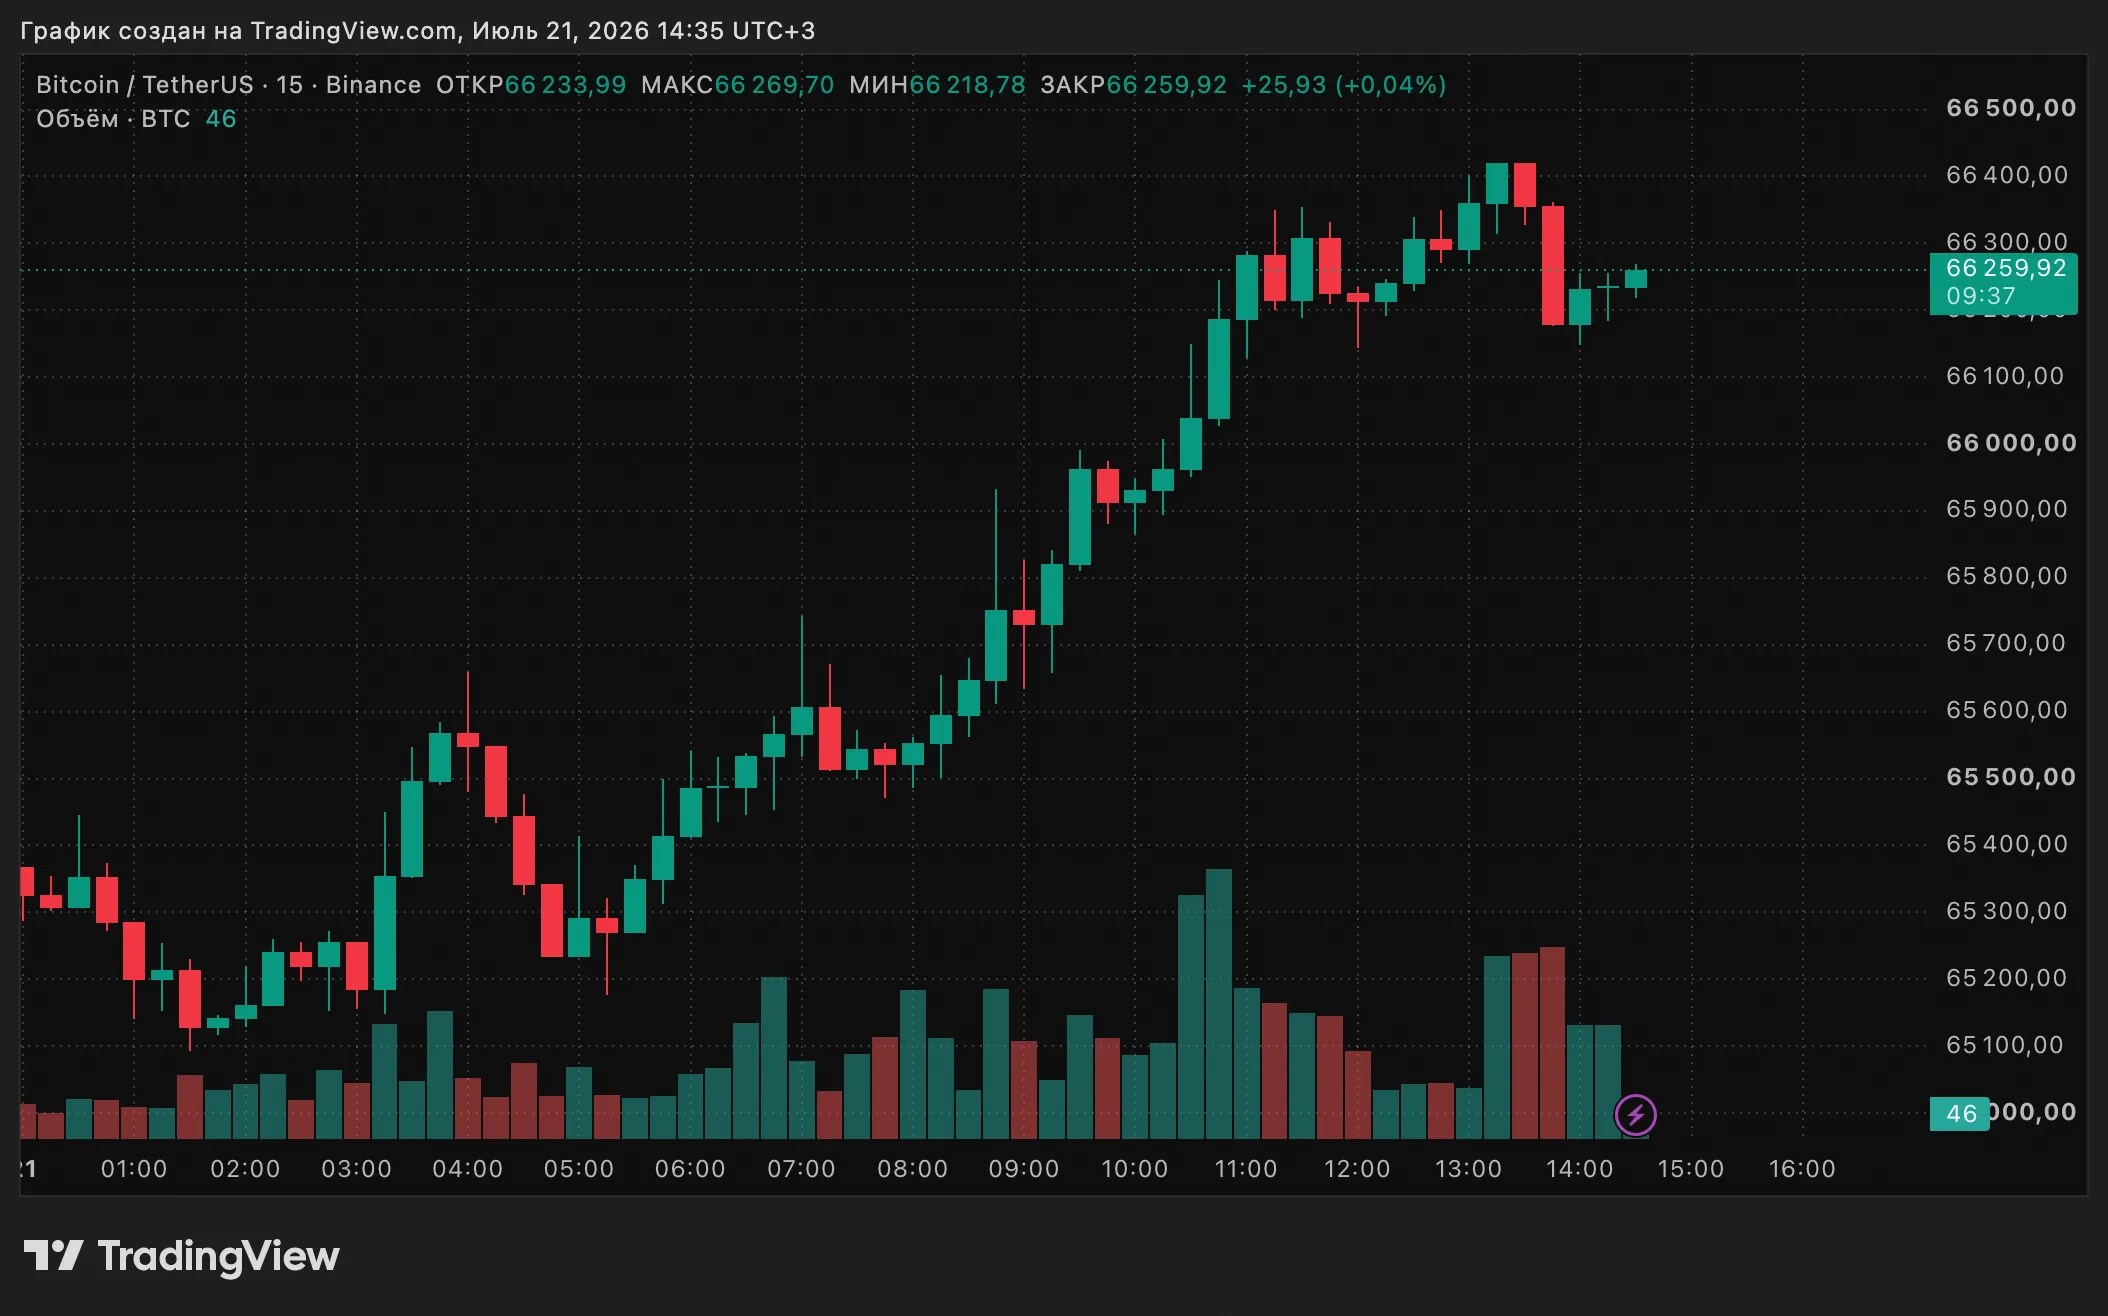
Task: Click the TradingView logo at bottom
Action: [x=181, y=1256]
